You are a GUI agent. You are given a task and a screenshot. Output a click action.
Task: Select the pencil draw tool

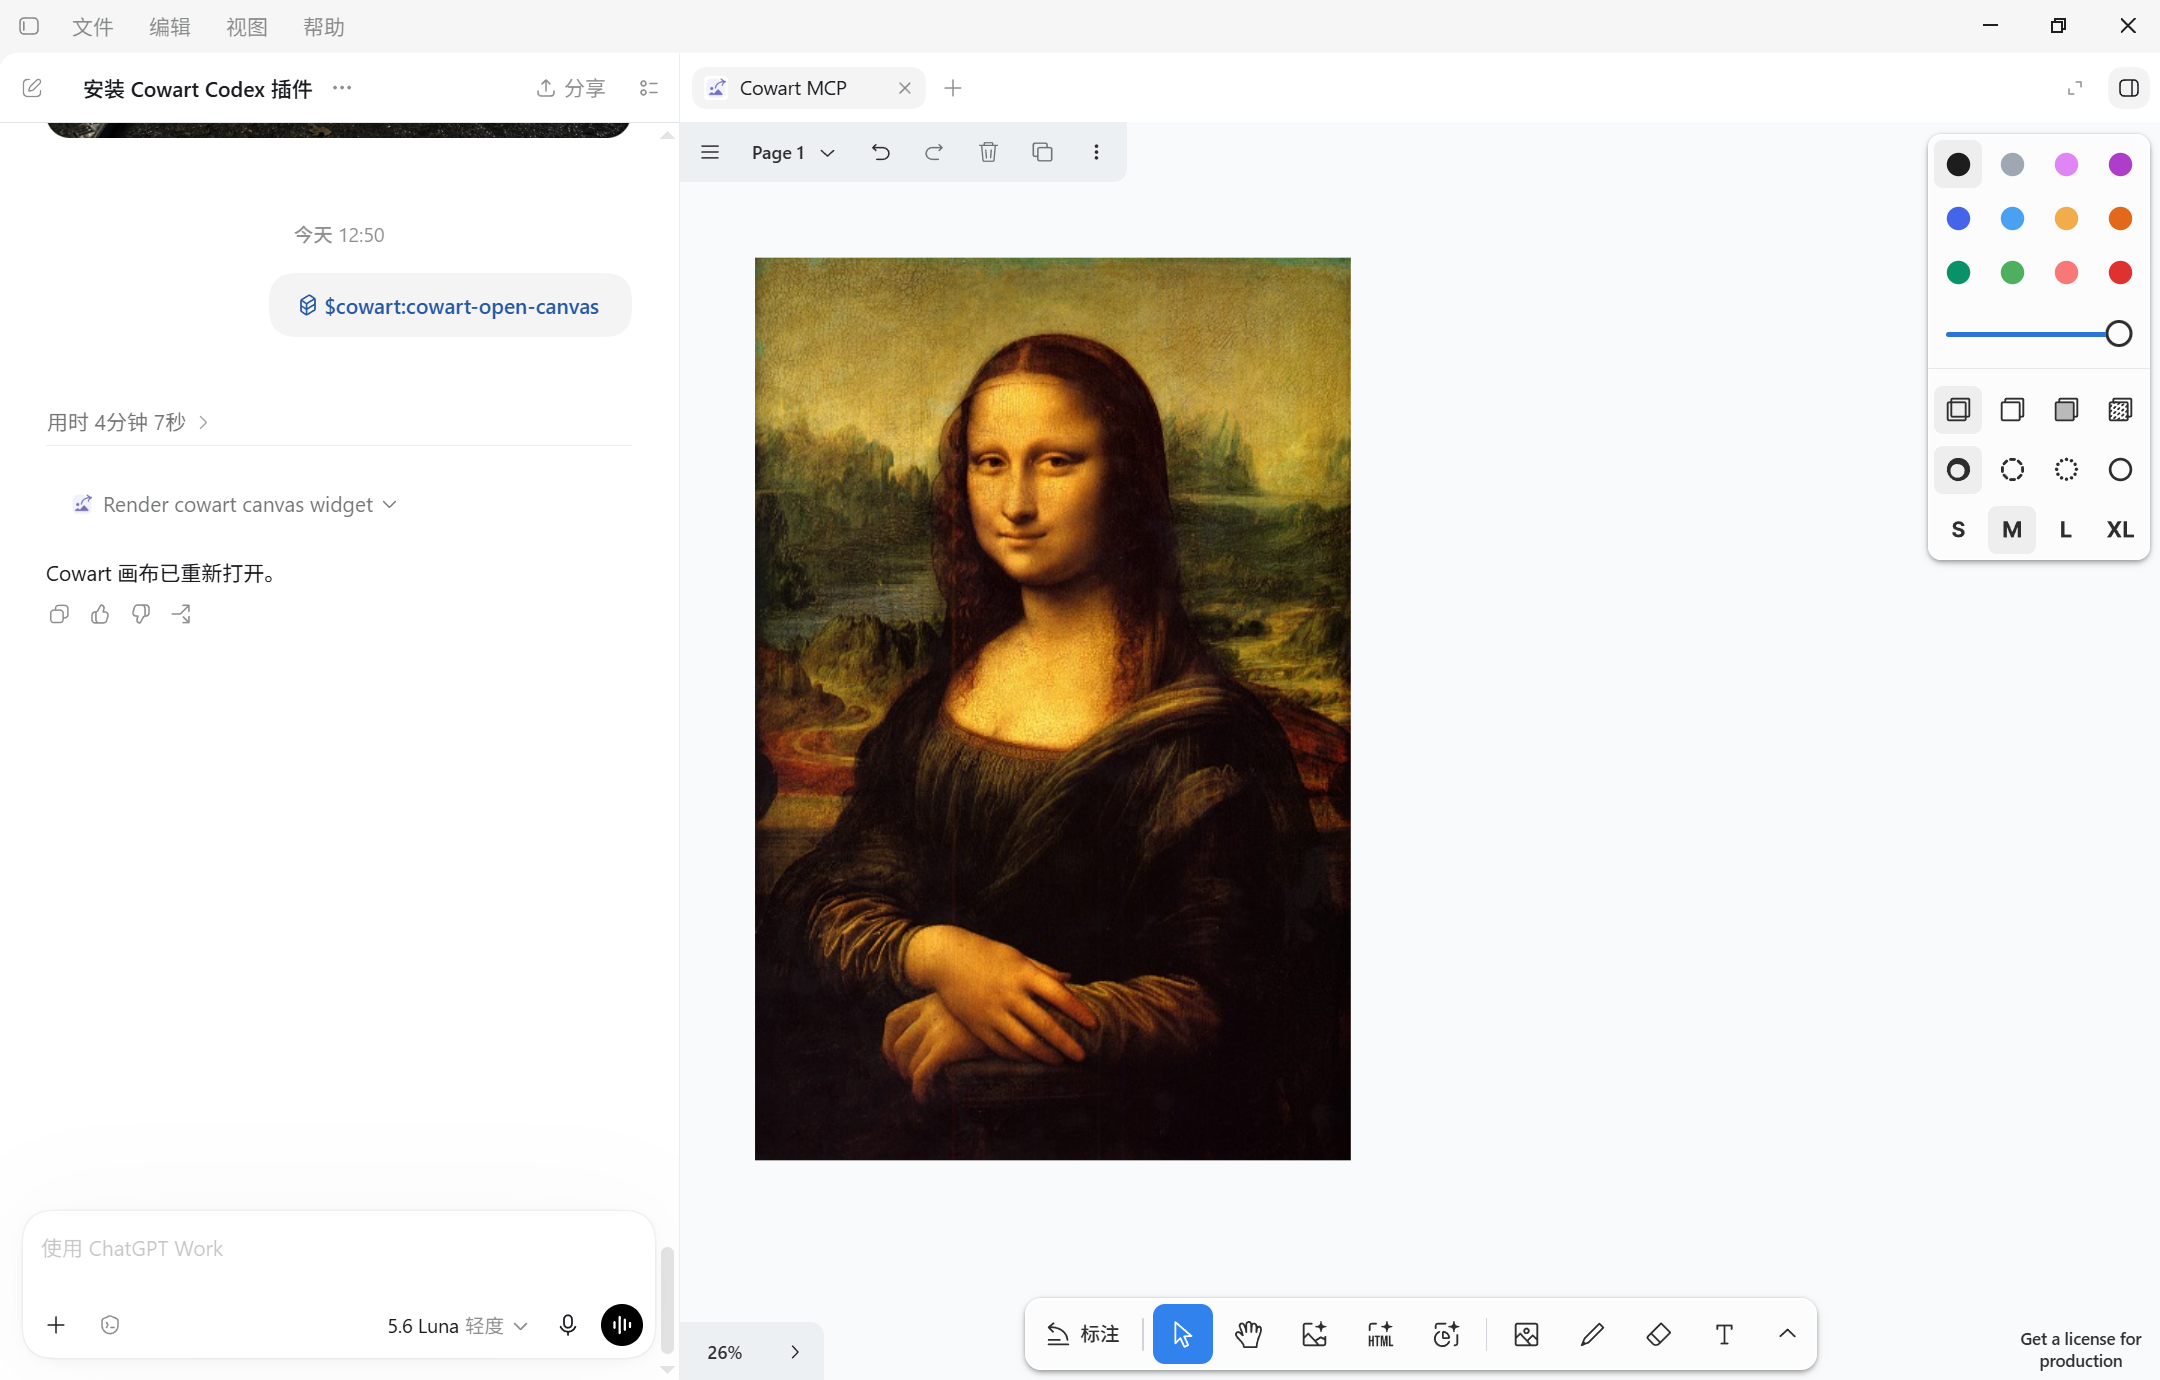pos(1592,1334)
